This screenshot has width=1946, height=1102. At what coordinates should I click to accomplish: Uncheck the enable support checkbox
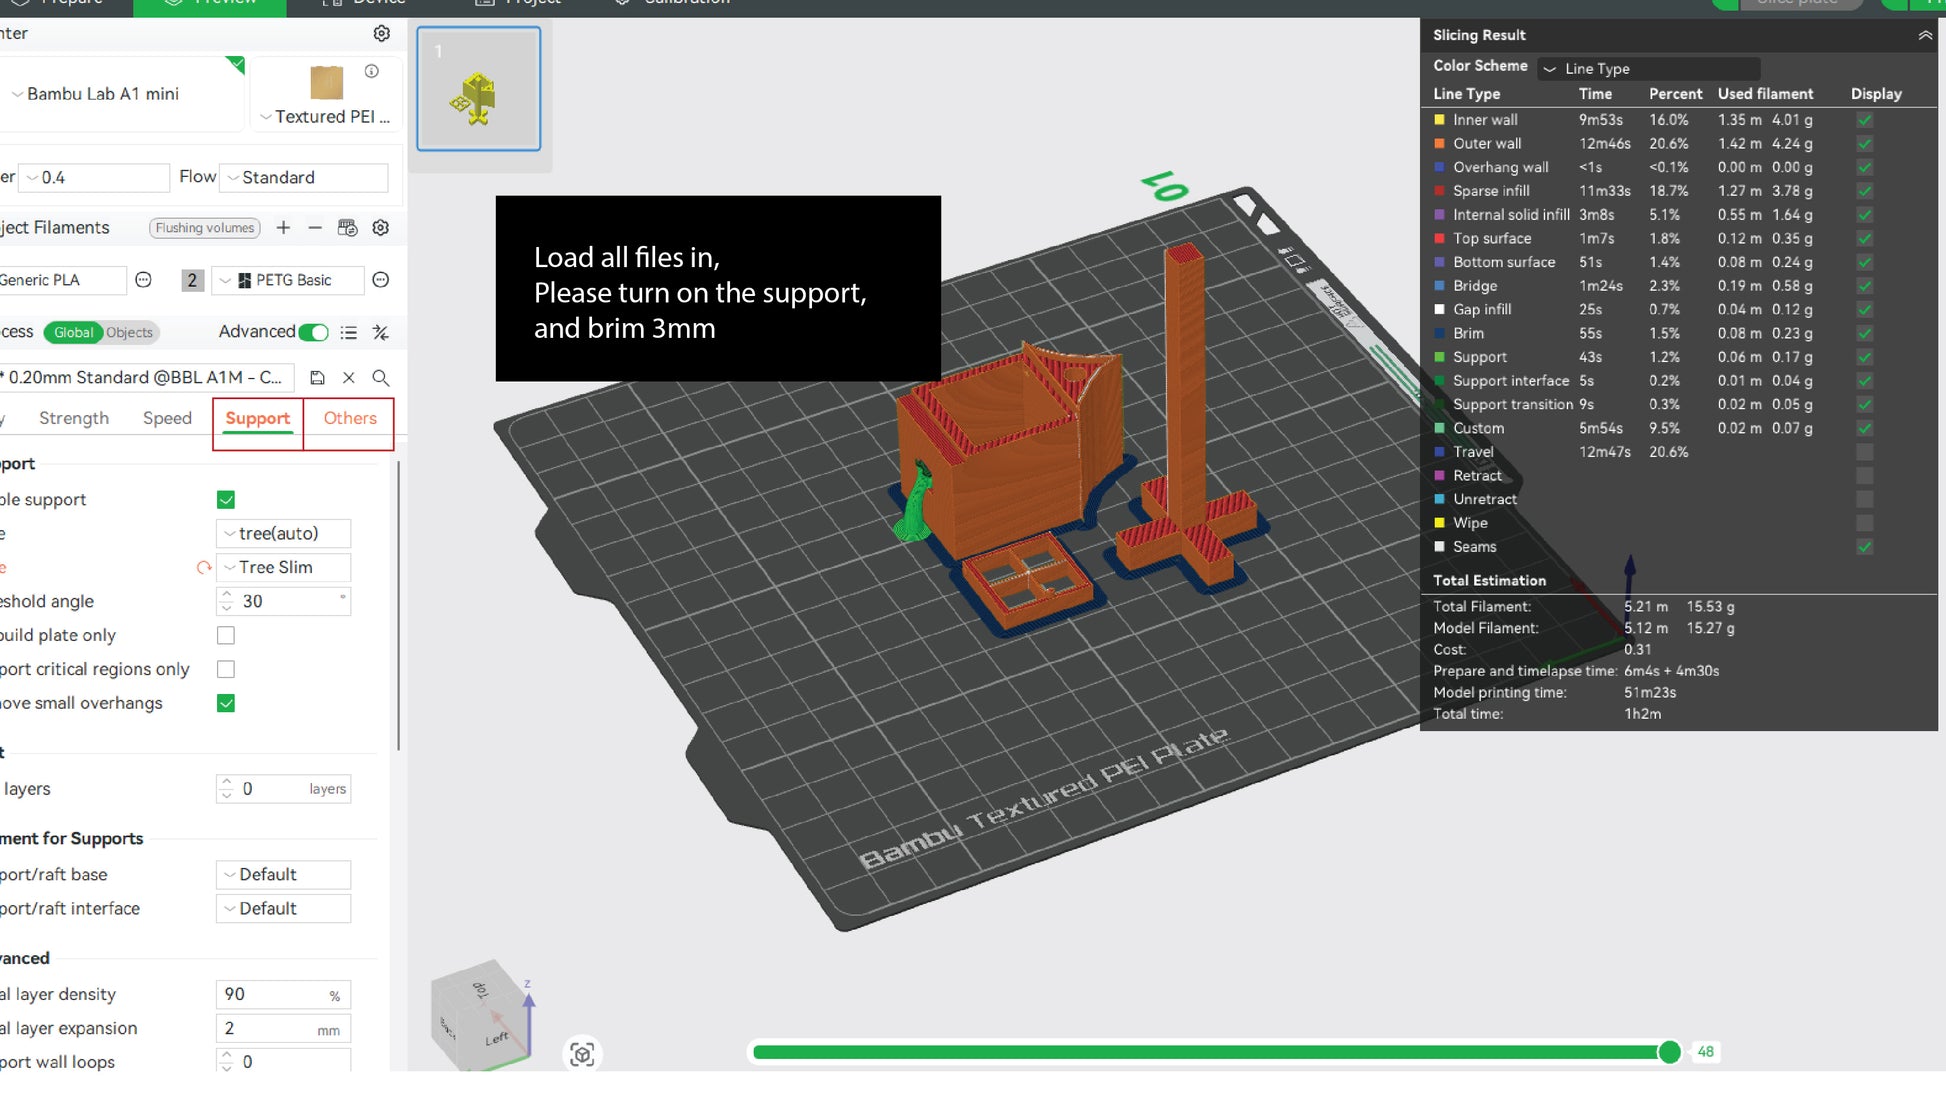(226, 500)
